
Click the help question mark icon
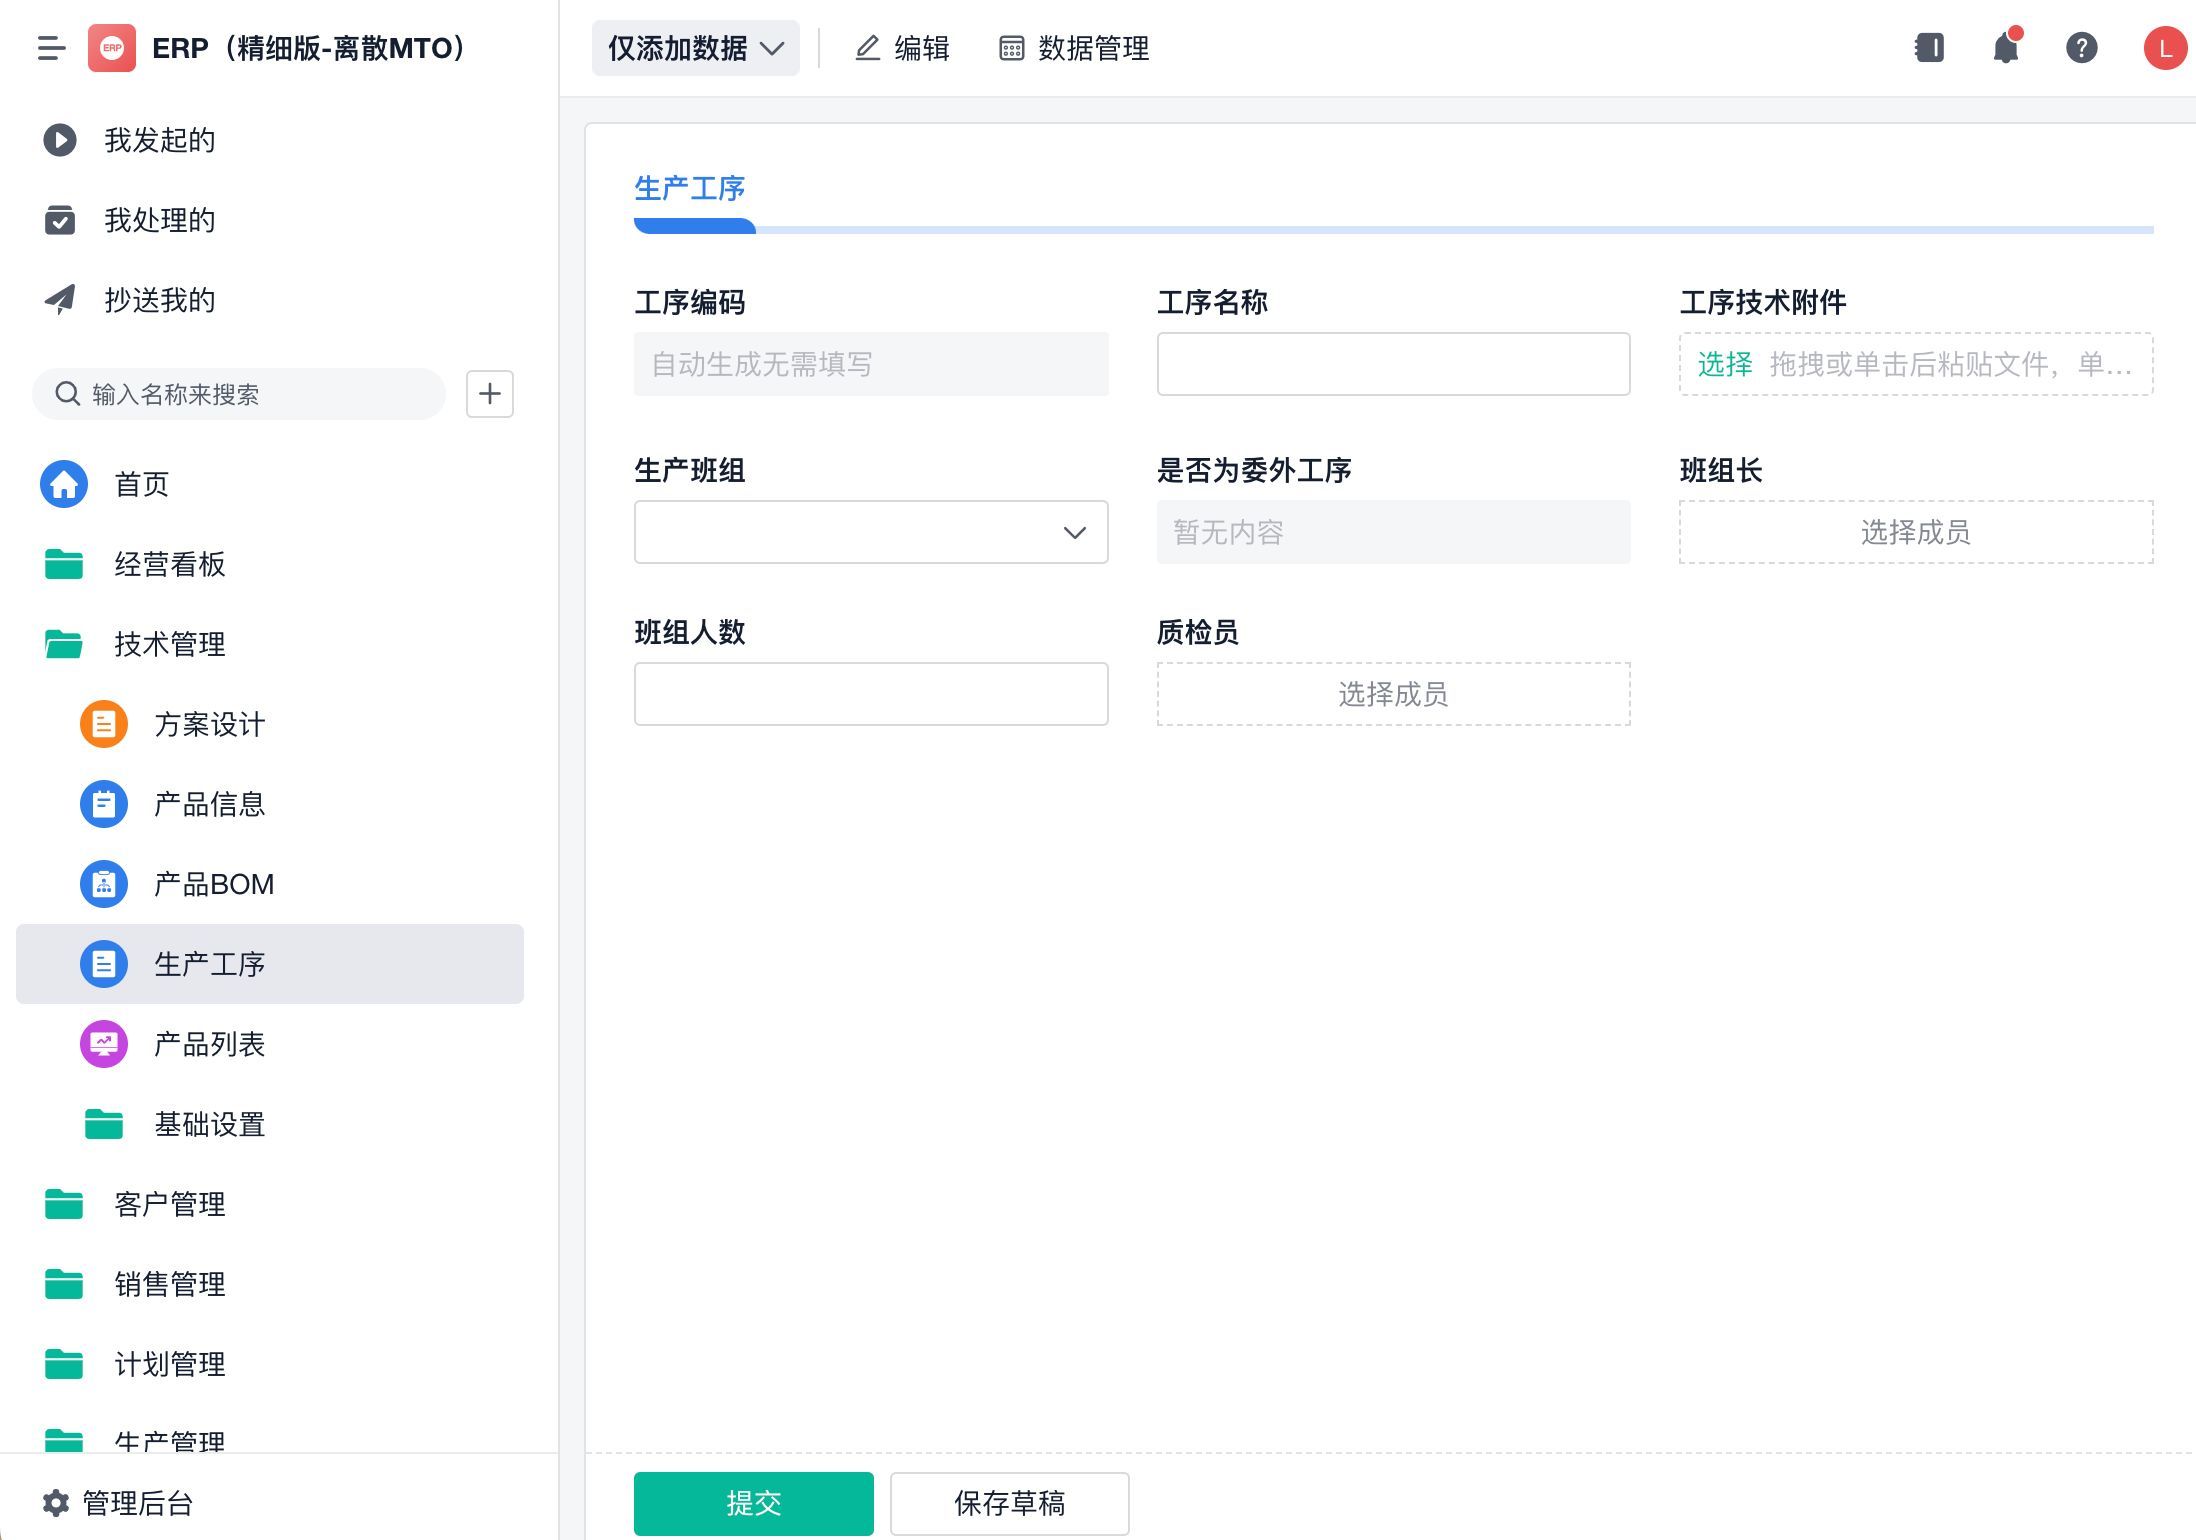[2081, 48]
